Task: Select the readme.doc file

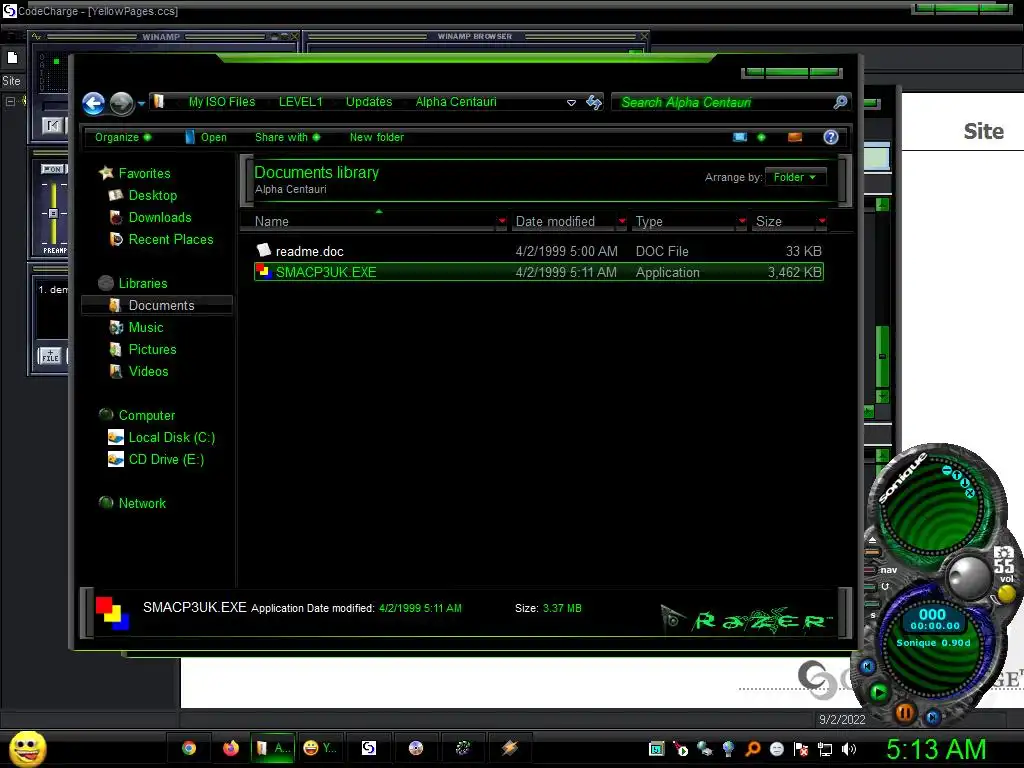Action: tap(310, 251)
